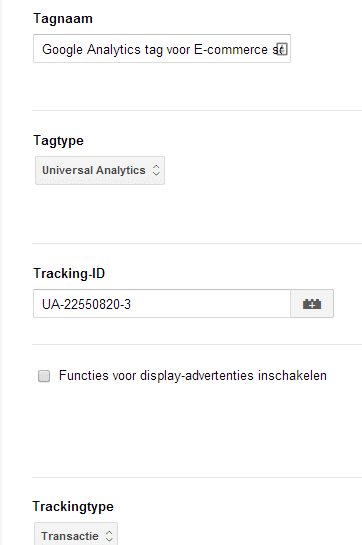Click the word 'Transactie' in the selector

[70, 536]
